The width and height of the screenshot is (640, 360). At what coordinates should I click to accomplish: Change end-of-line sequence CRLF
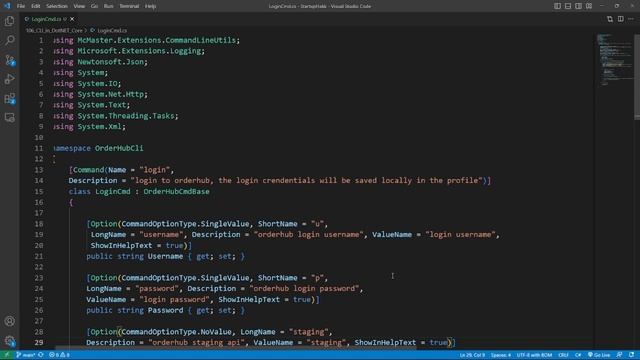pos(563,355)
